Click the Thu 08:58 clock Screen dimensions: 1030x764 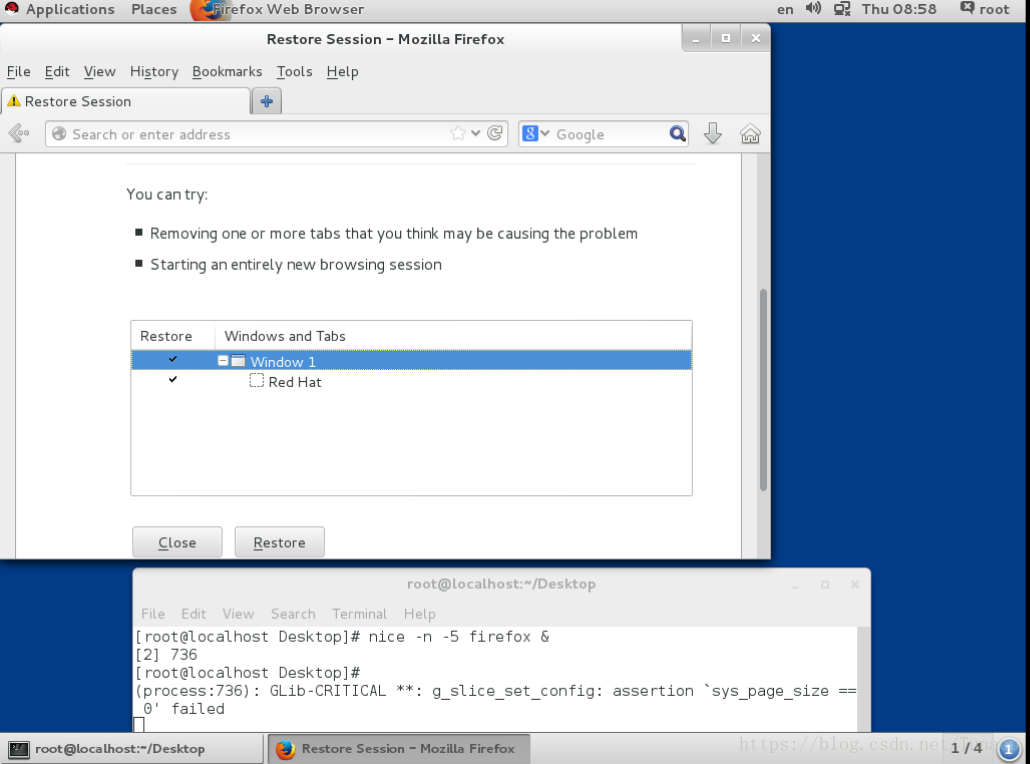(x=899, y=9)
